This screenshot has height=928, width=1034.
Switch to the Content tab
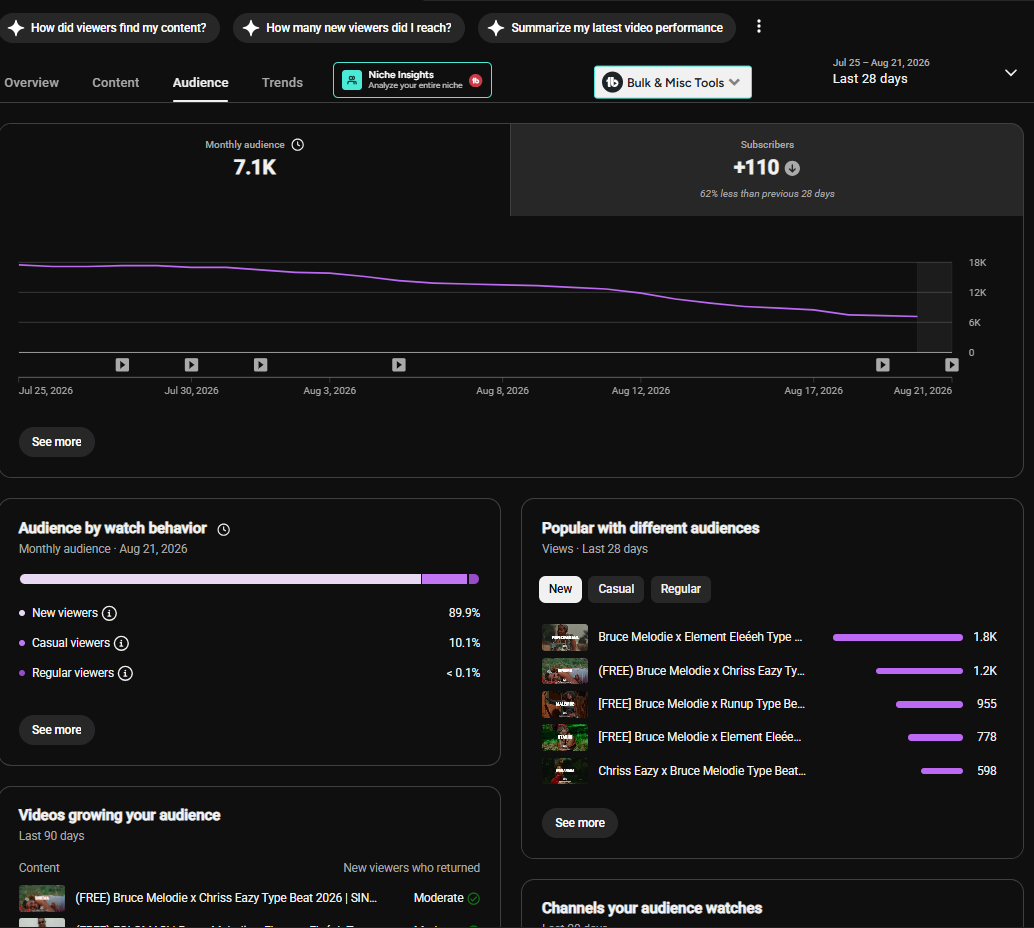tap(115, 82)
